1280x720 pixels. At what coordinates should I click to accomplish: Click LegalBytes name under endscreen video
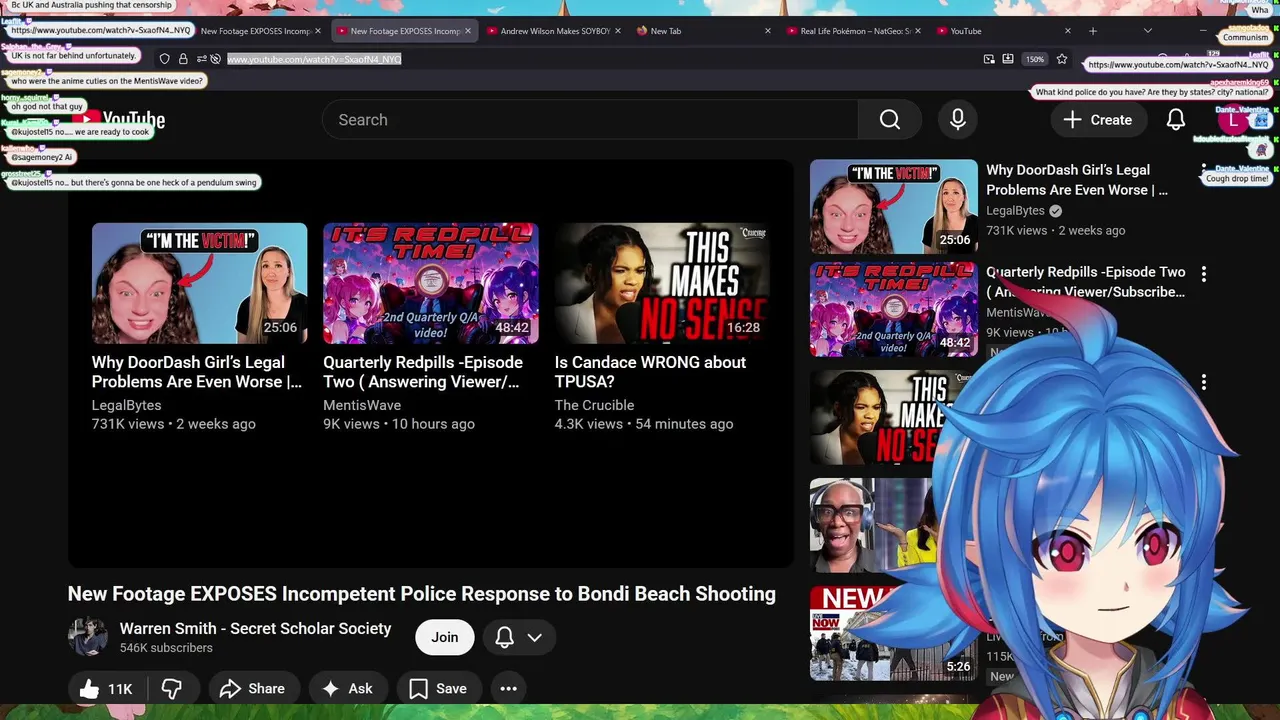coord(126,405)
